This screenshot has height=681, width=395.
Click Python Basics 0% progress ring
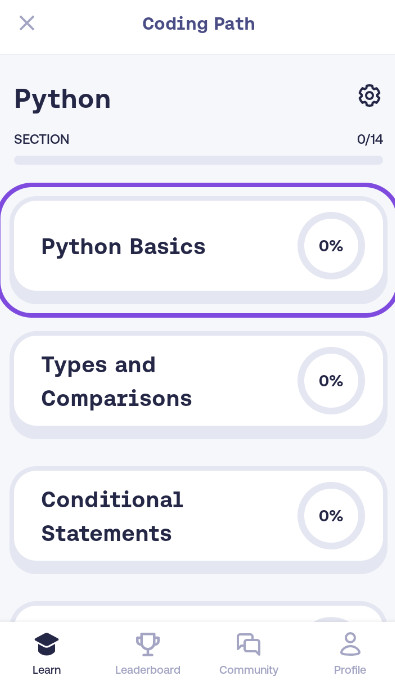(331, 246)
